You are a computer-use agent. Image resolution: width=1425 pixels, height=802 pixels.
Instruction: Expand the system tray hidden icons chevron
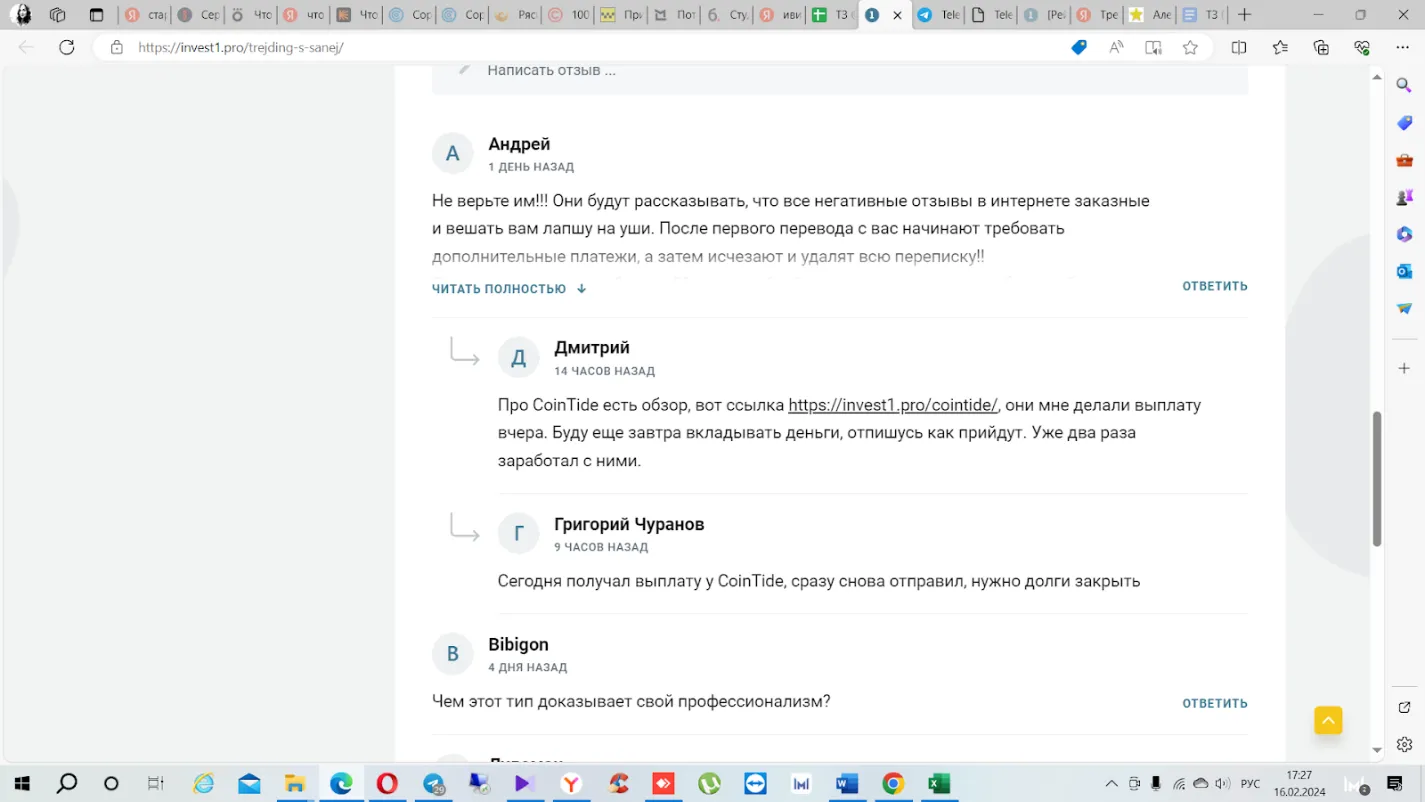click(x=1111, y=783)
